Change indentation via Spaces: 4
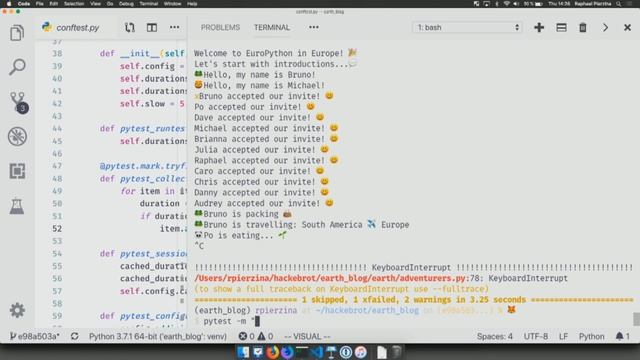 pyautogui.click(x=495, y=336)
